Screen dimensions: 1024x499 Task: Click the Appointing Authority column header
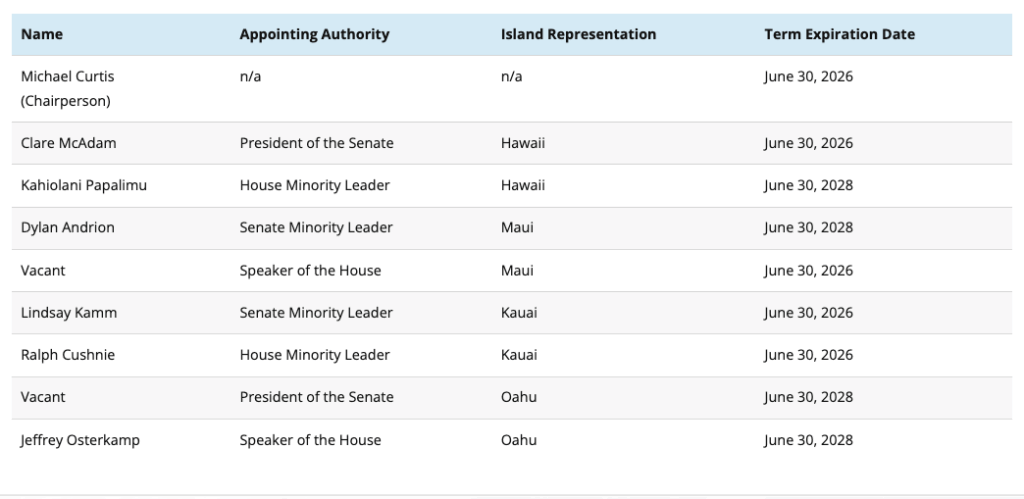(x=314, y=34)
